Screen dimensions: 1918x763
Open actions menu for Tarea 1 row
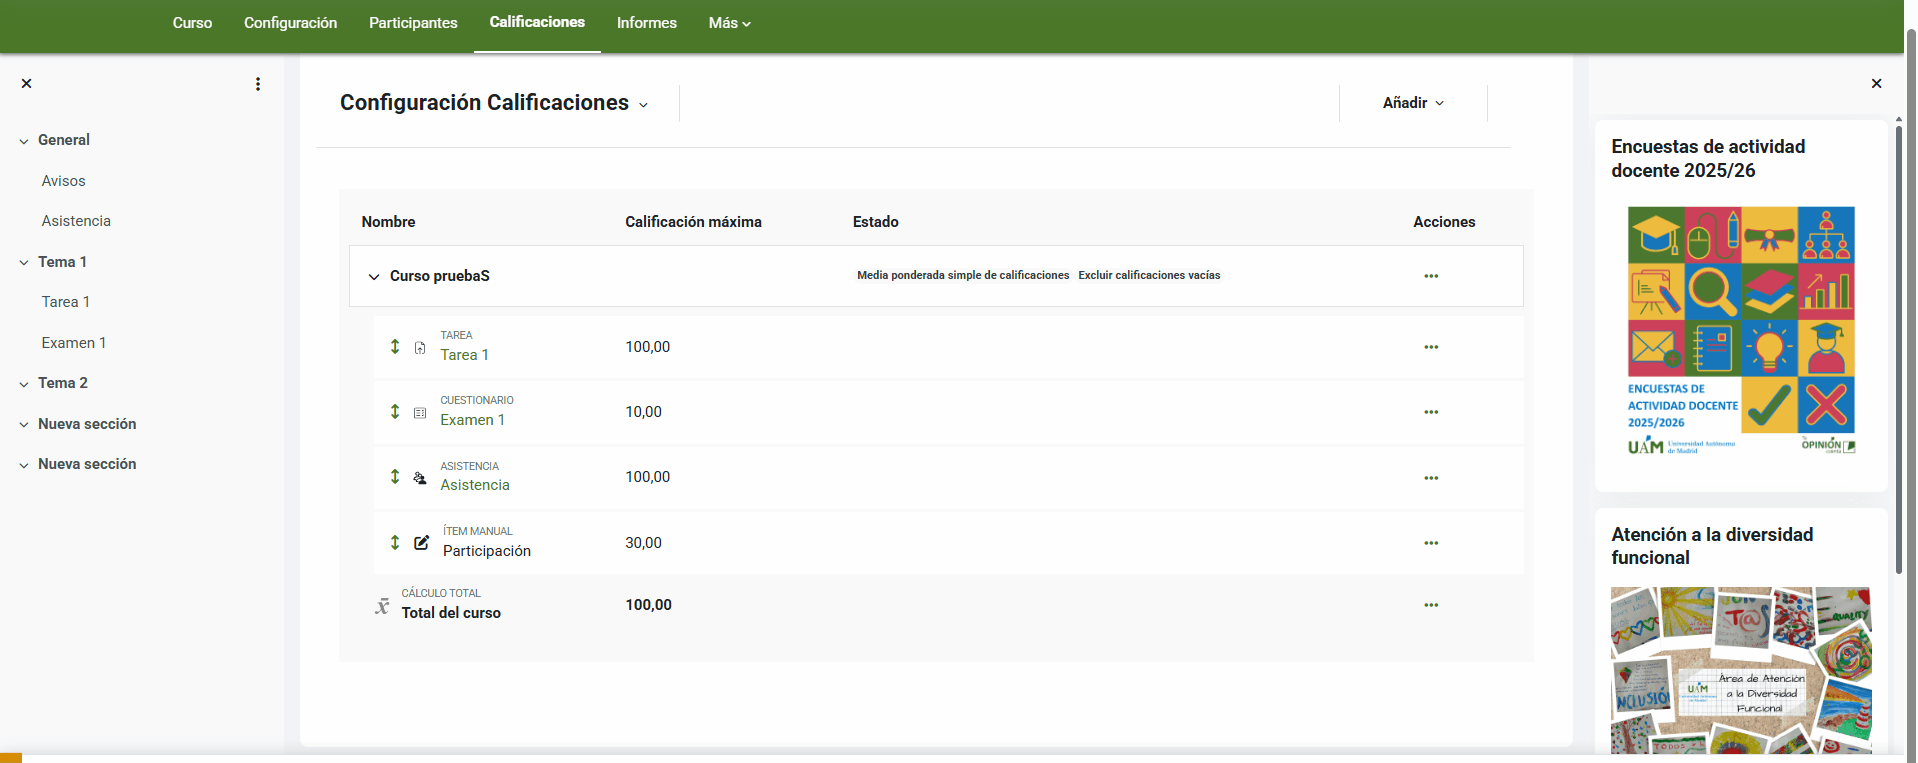coord(1431,347)
